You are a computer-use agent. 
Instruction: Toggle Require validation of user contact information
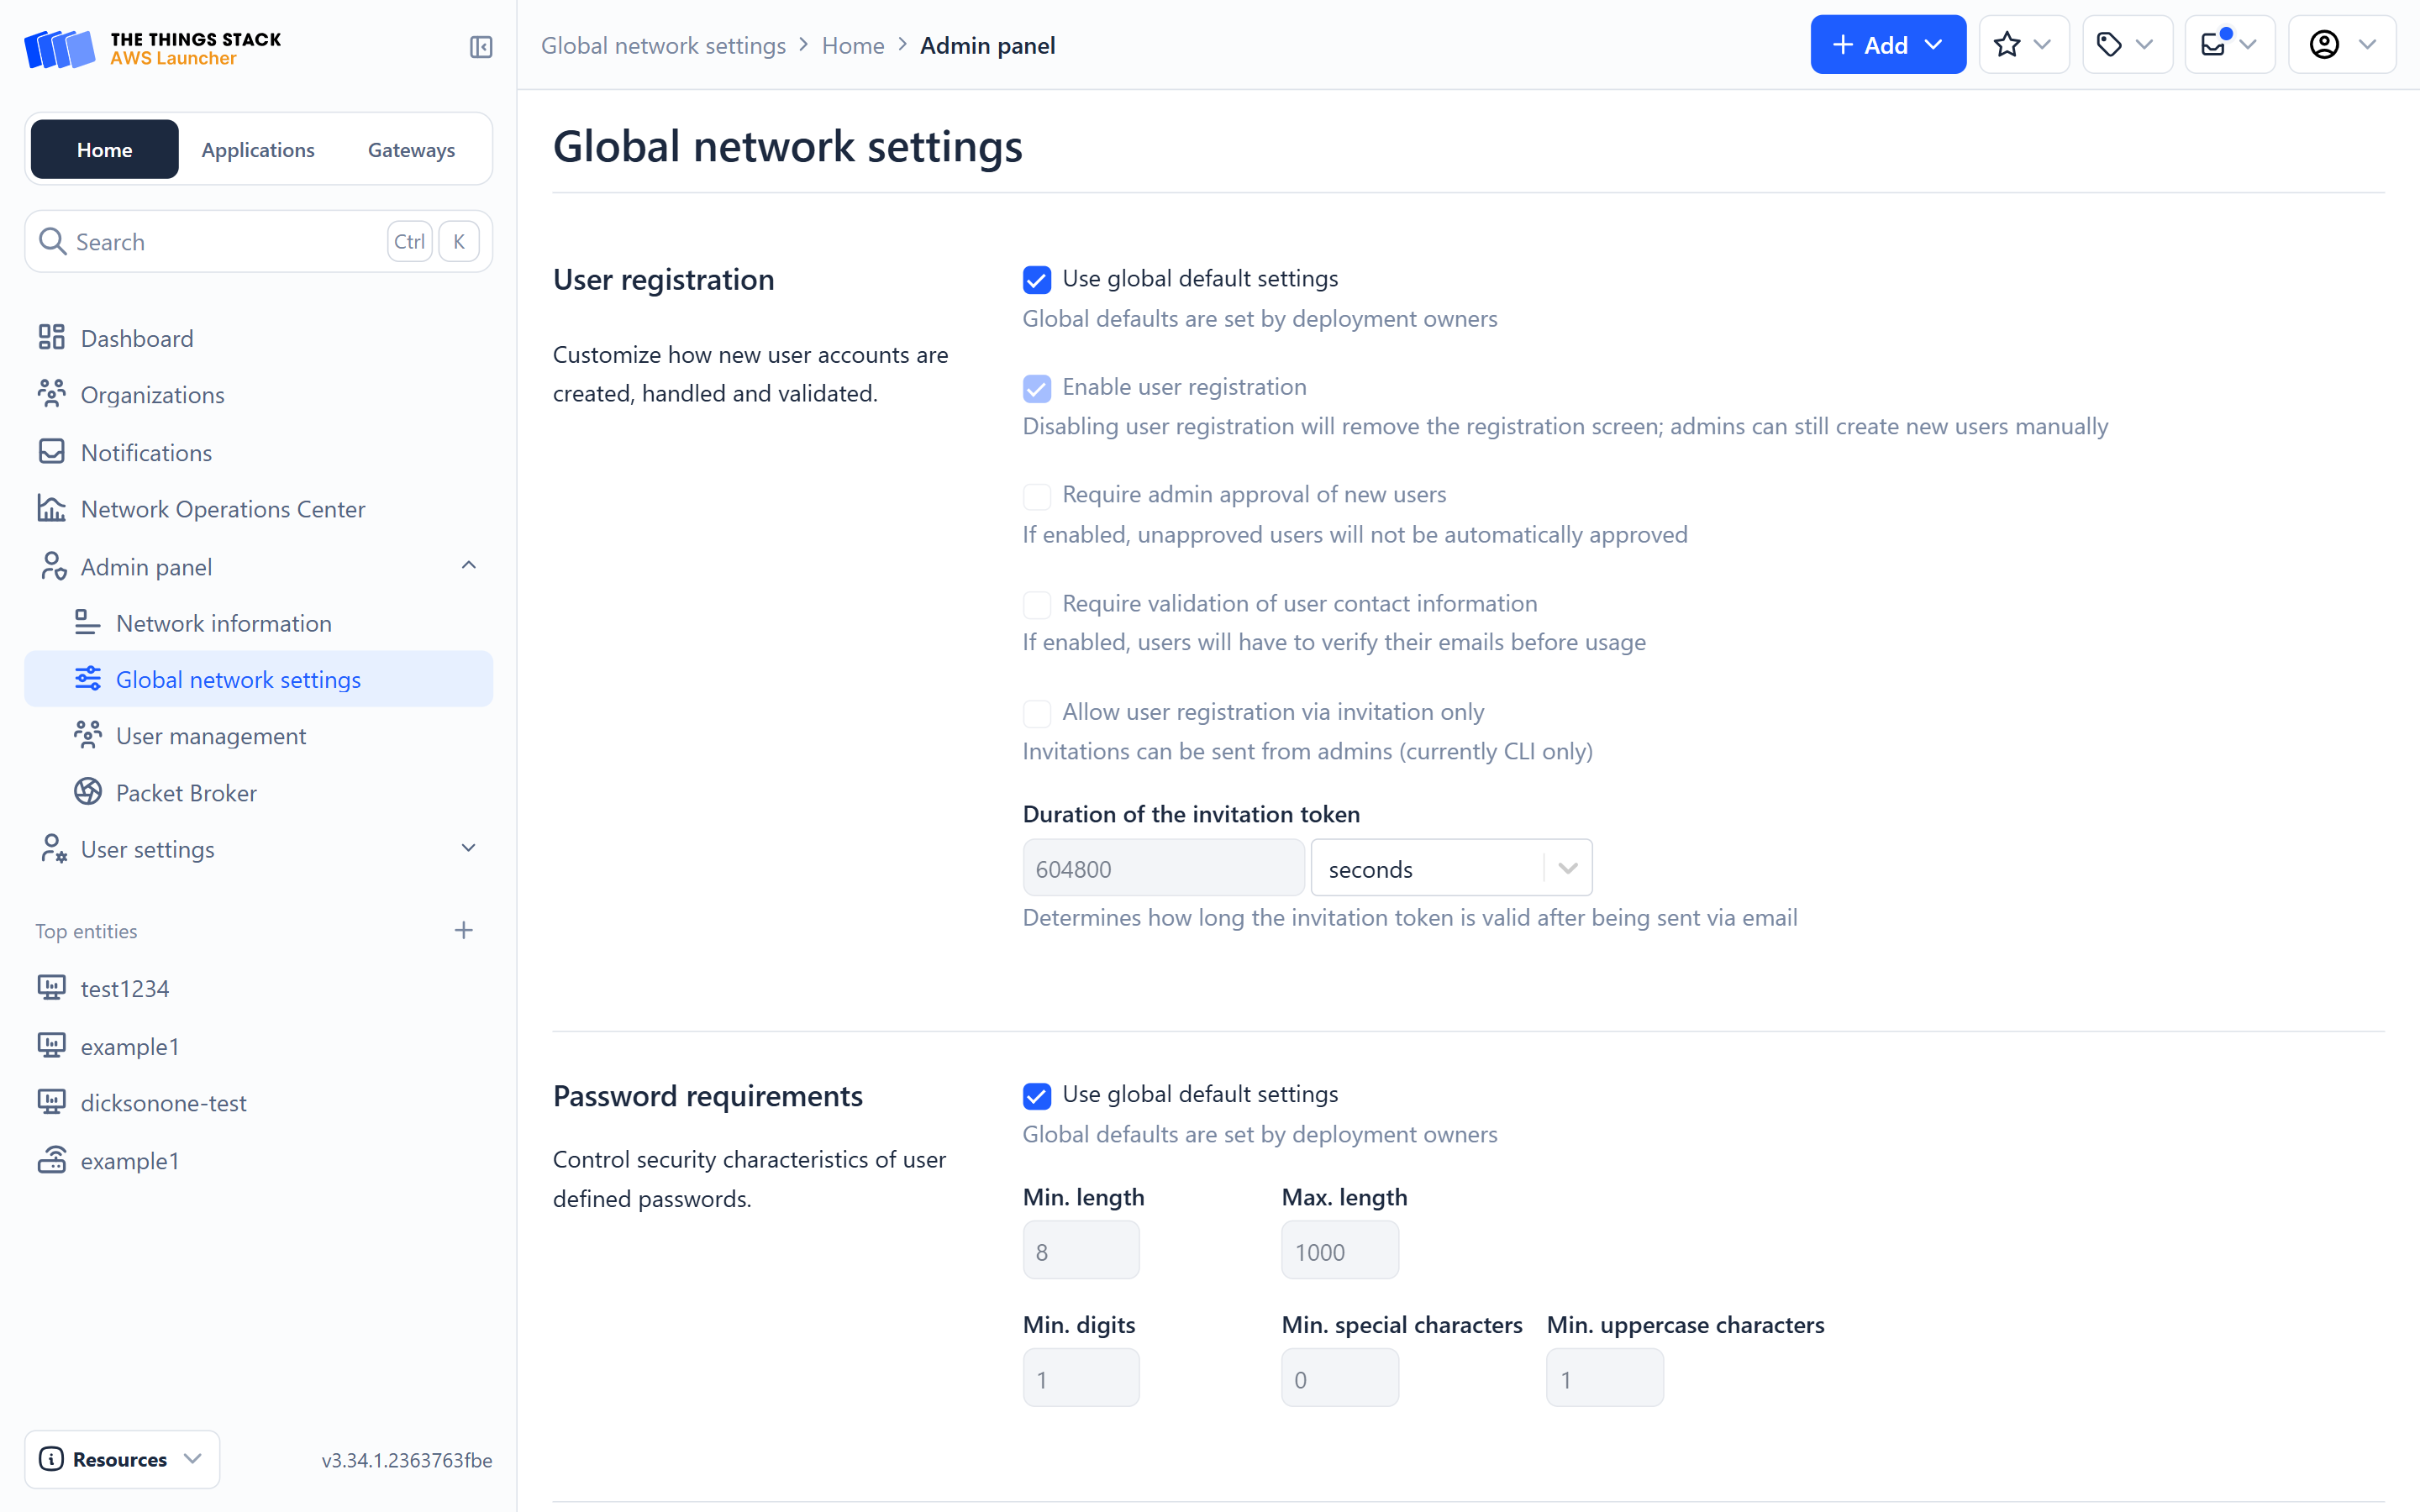tap(1037, 605)
